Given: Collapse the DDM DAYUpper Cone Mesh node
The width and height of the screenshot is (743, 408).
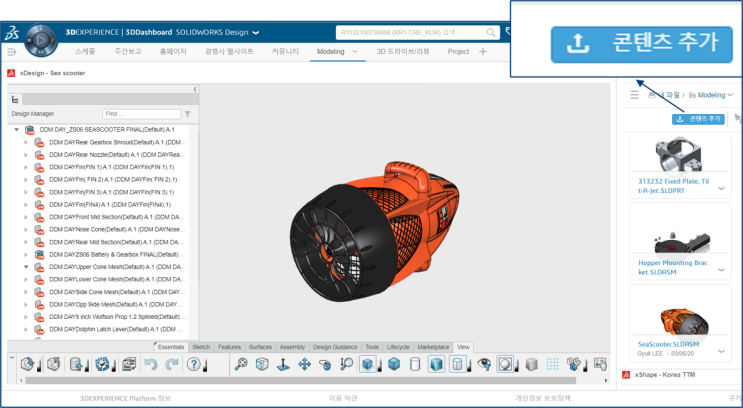Looking at the screenshot, I should (x=26, y=267).
